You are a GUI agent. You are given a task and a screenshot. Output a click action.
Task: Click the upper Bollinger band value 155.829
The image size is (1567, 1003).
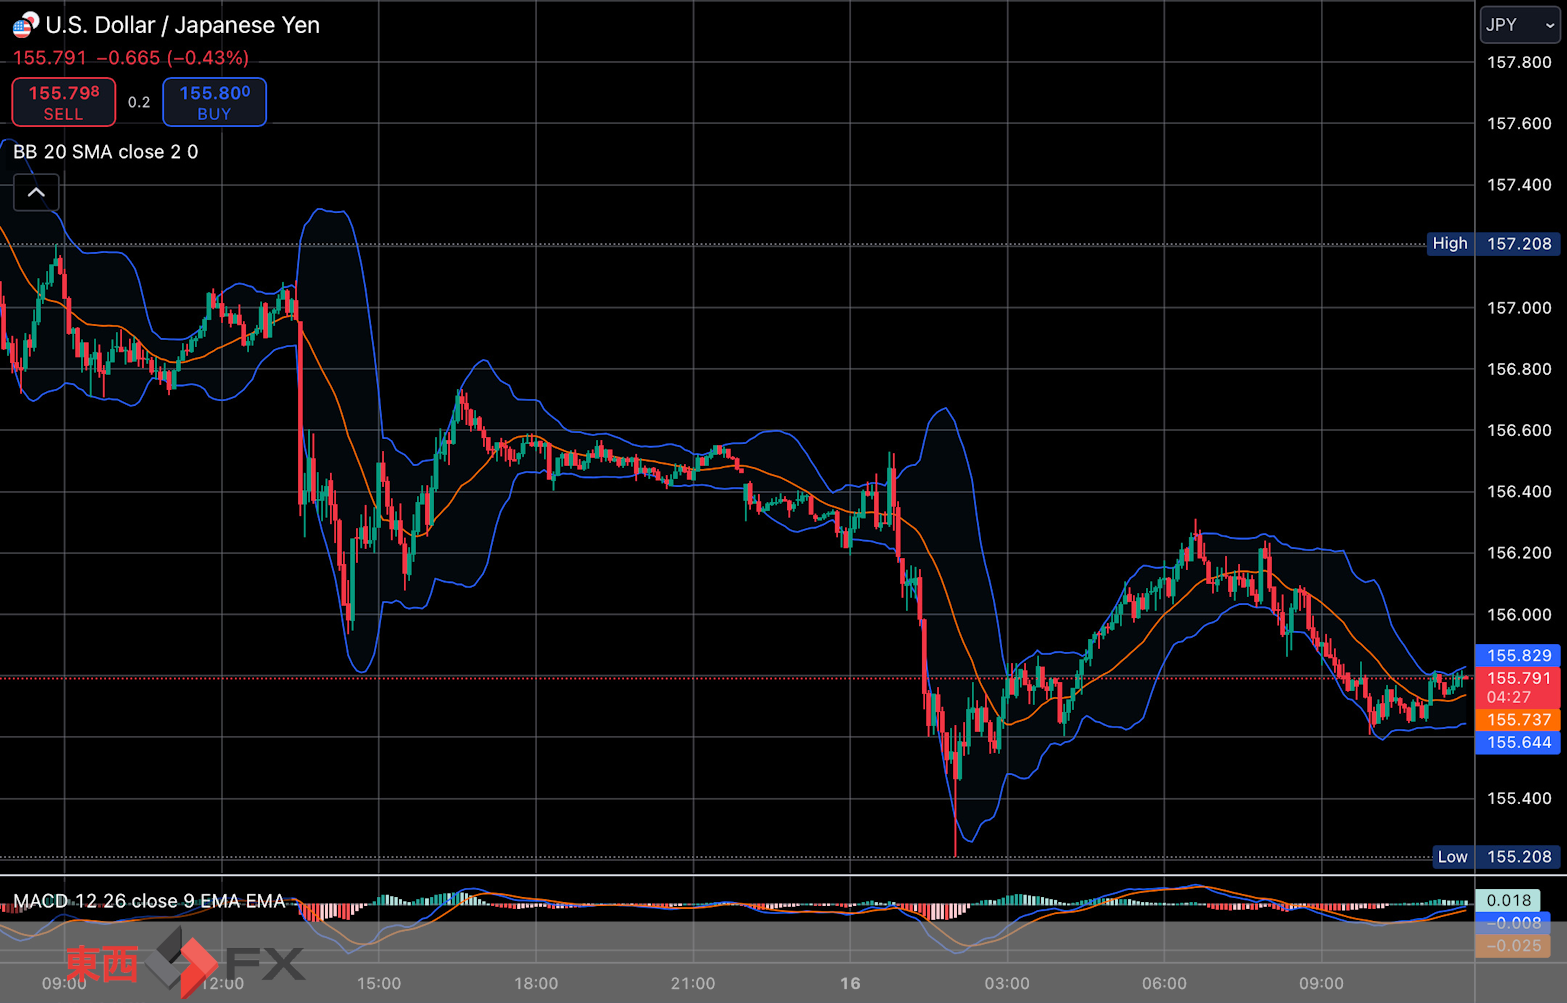click(1518, 656)
